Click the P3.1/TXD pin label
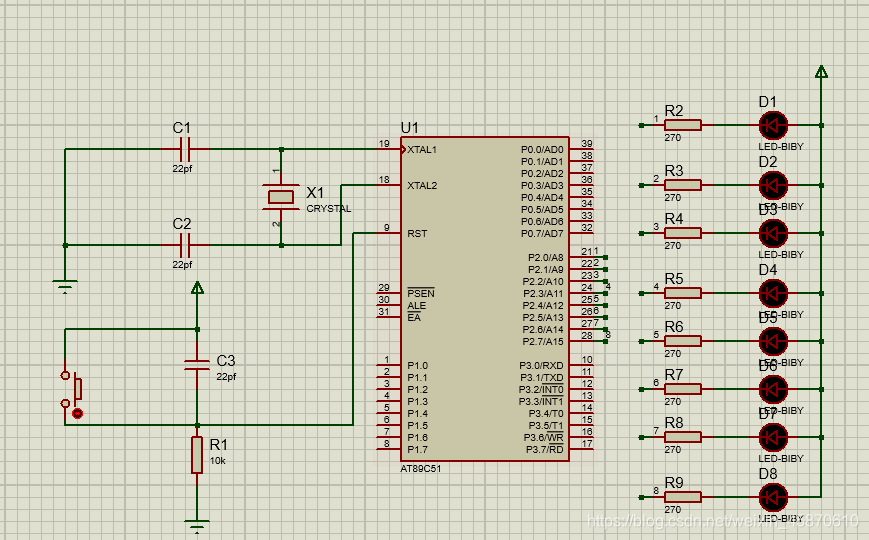 pyautogui.click(x=541, y=378)
